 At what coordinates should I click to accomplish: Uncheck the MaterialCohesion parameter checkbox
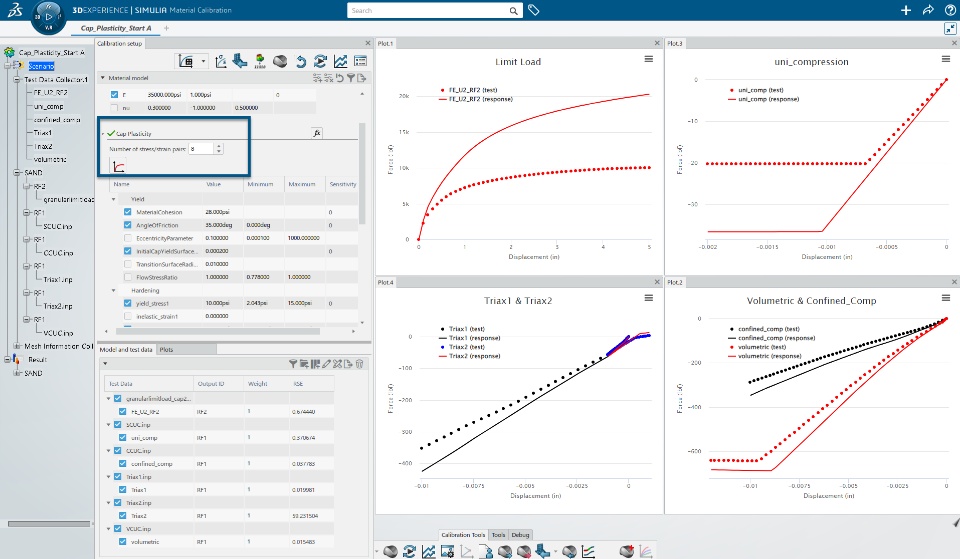[127, 212]
